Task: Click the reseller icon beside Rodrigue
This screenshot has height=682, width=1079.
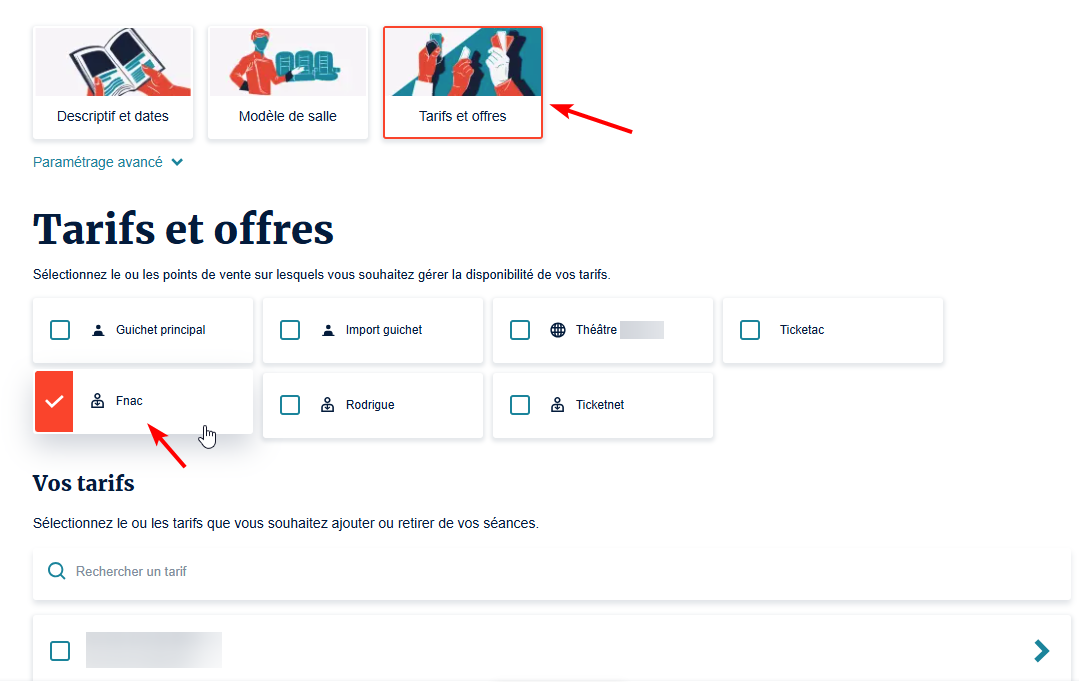Action: [328, 405]
